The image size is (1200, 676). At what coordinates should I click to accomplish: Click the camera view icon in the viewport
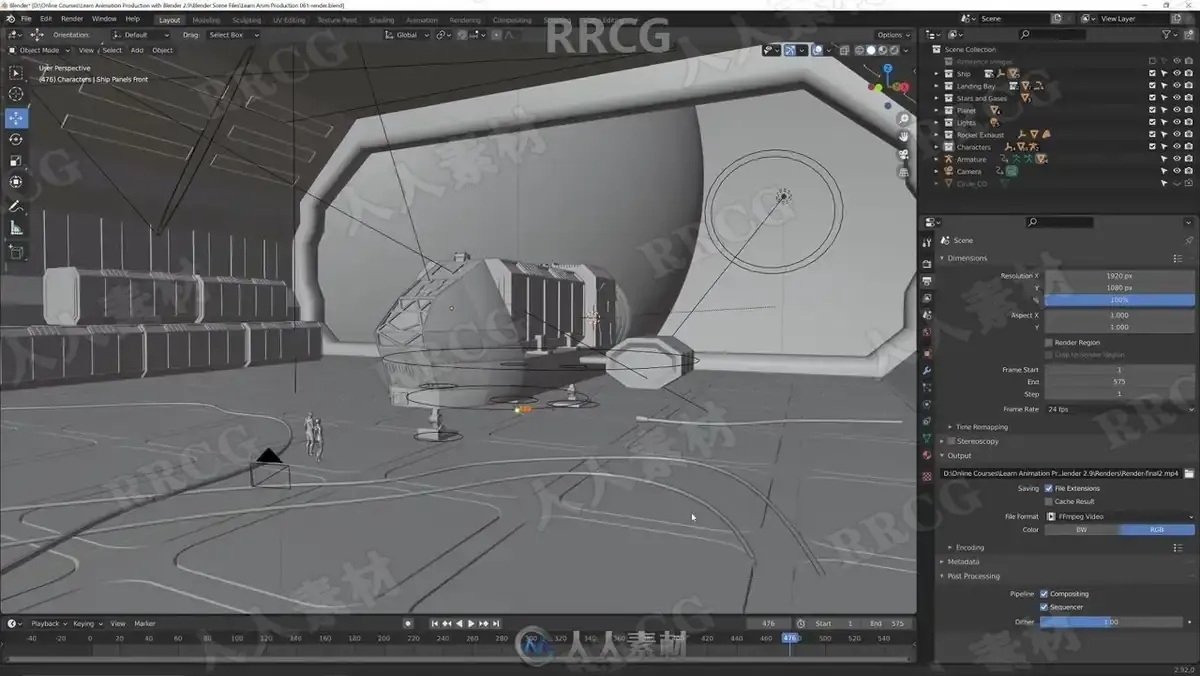[x=903, y=153]
